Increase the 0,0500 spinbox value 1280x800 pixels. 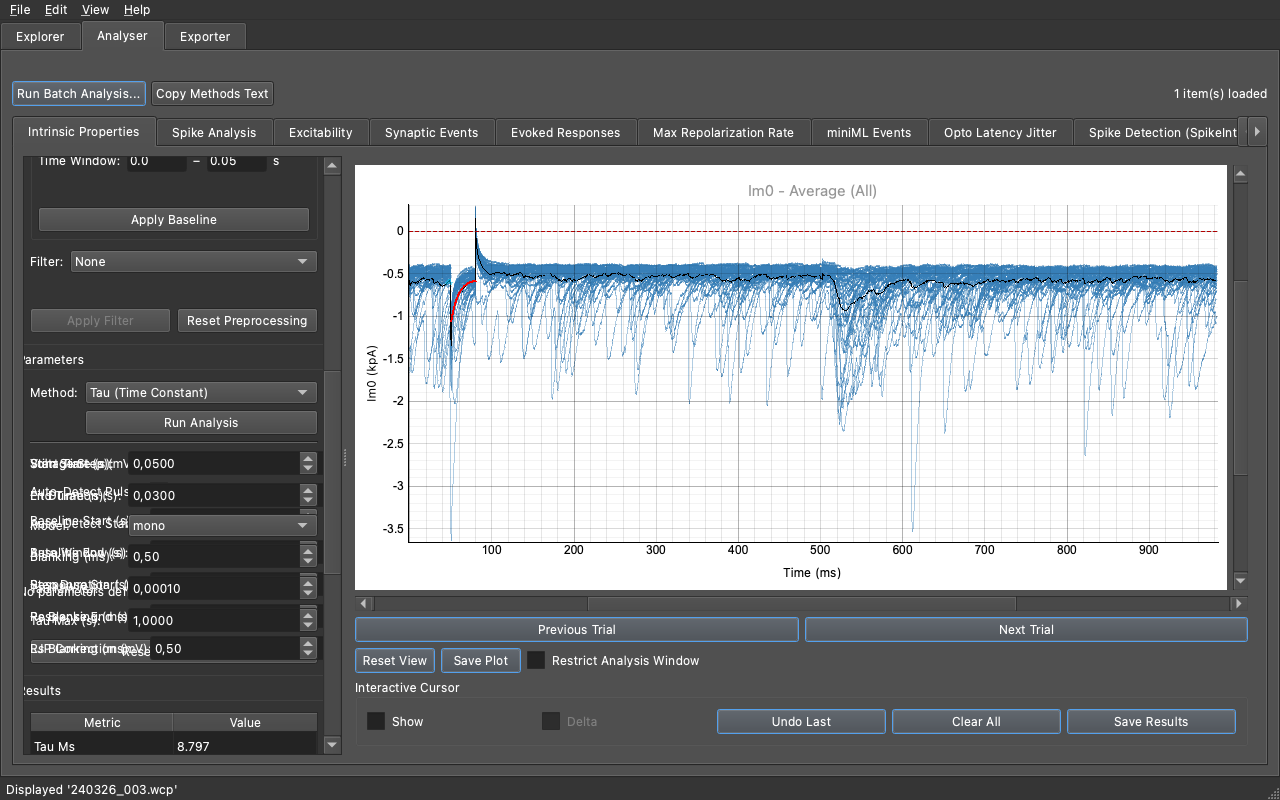click(308, 458)
